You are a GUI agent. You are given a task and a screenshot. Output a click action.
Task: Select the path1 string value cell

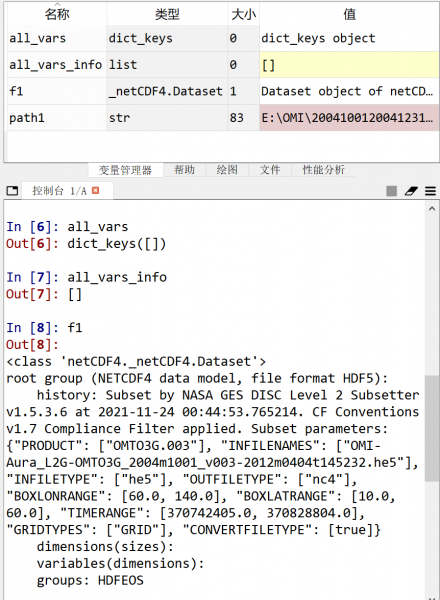pos(349,118)
